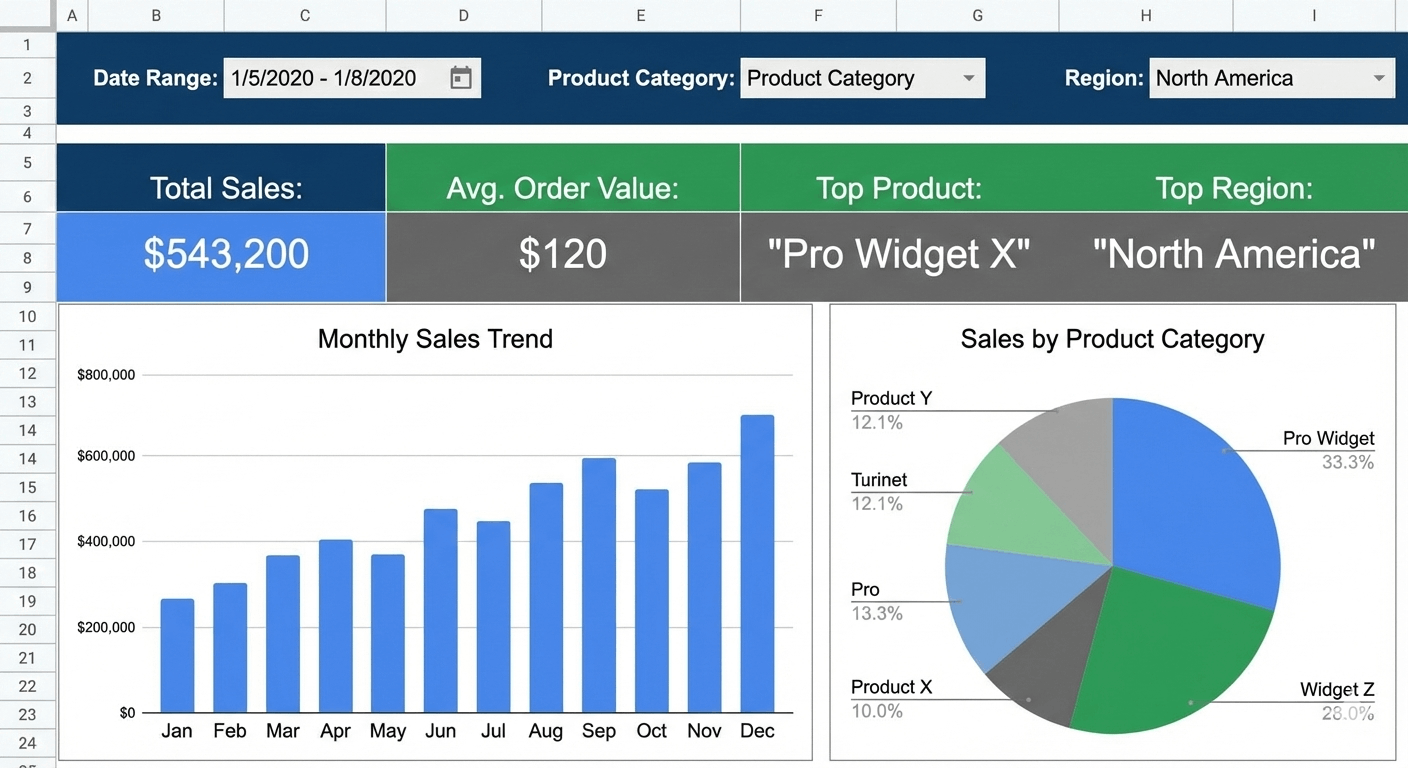Screen dimensions: 1408x768
Task: Click the Avg. Order Value $120 cell
Action: [x=562, y=255]
